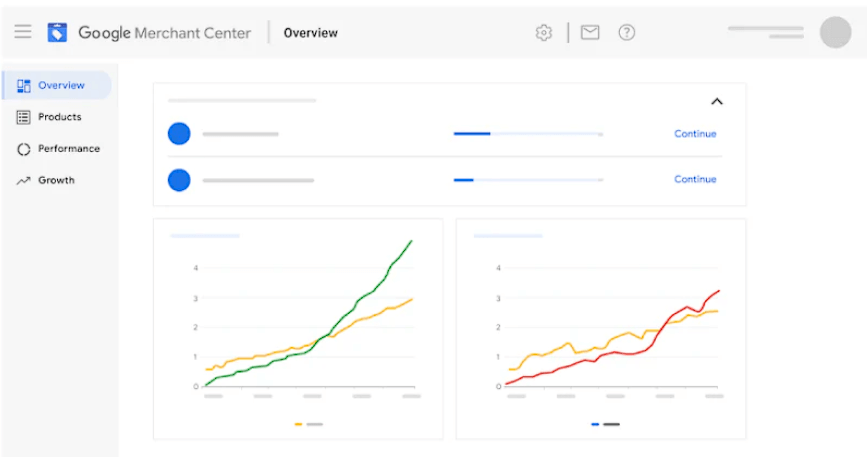The image size is (867, 457).
Task: Click the yellow legend swatch under left chart
Action: pos(299,424)
